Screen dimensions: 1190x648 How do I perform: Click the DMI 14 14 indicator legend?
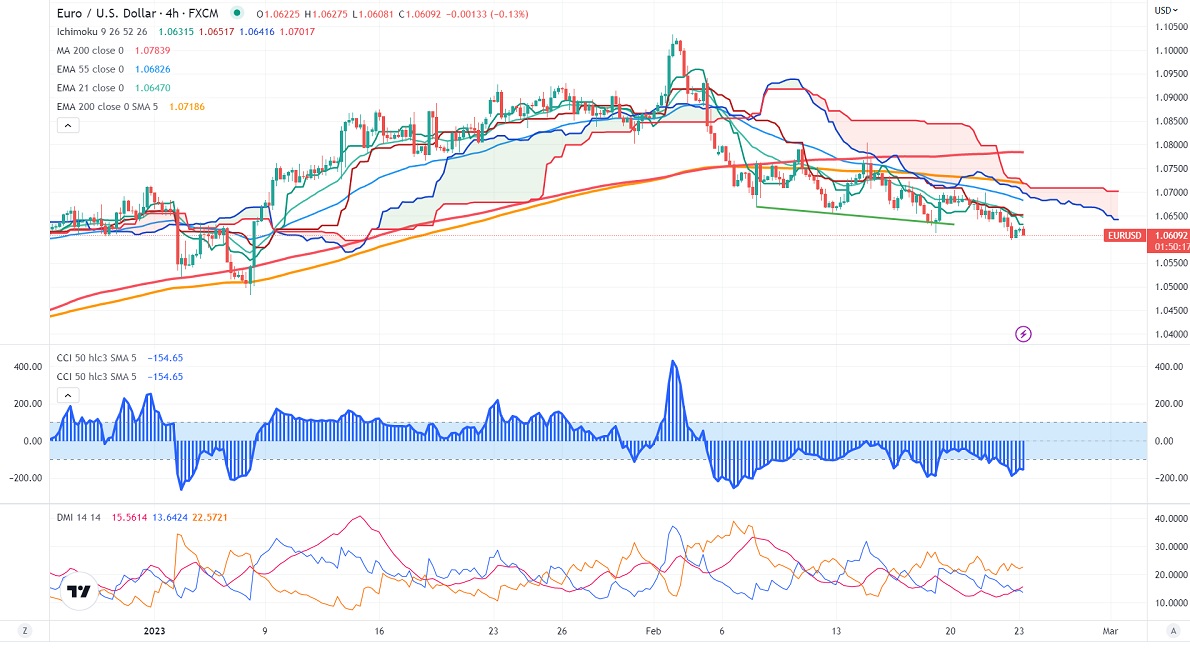(x=75, y=516)
